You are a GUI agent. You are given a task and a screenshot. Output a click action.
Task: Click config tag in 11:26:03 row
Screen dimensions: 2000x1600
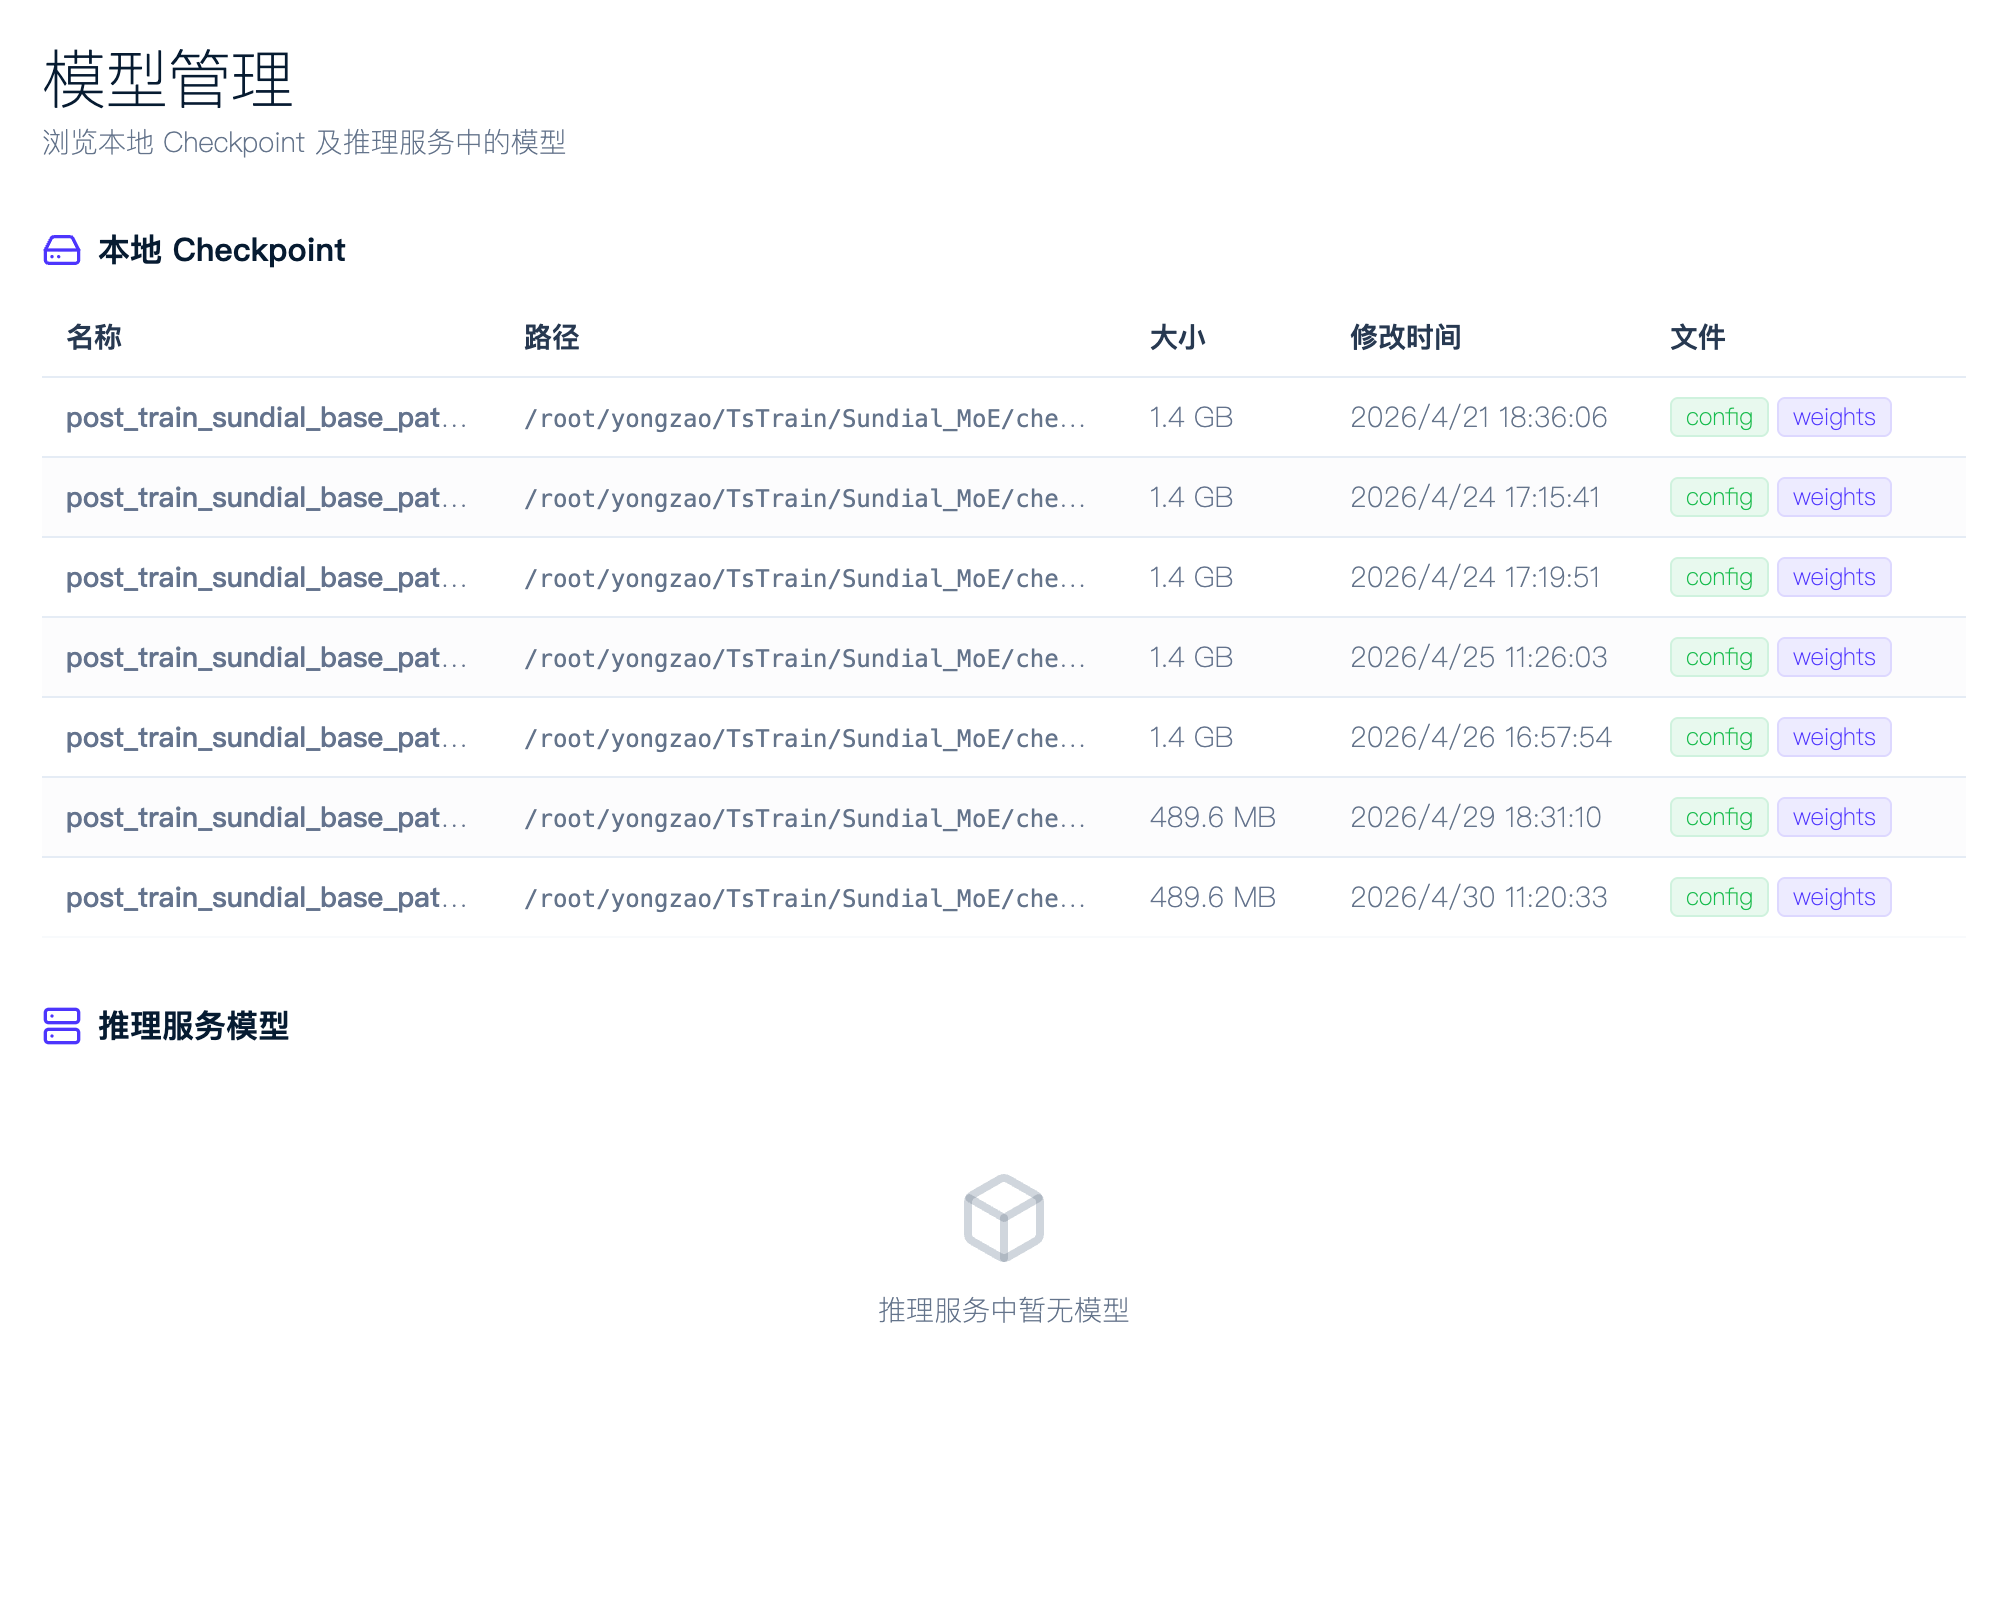point(1719,657)
